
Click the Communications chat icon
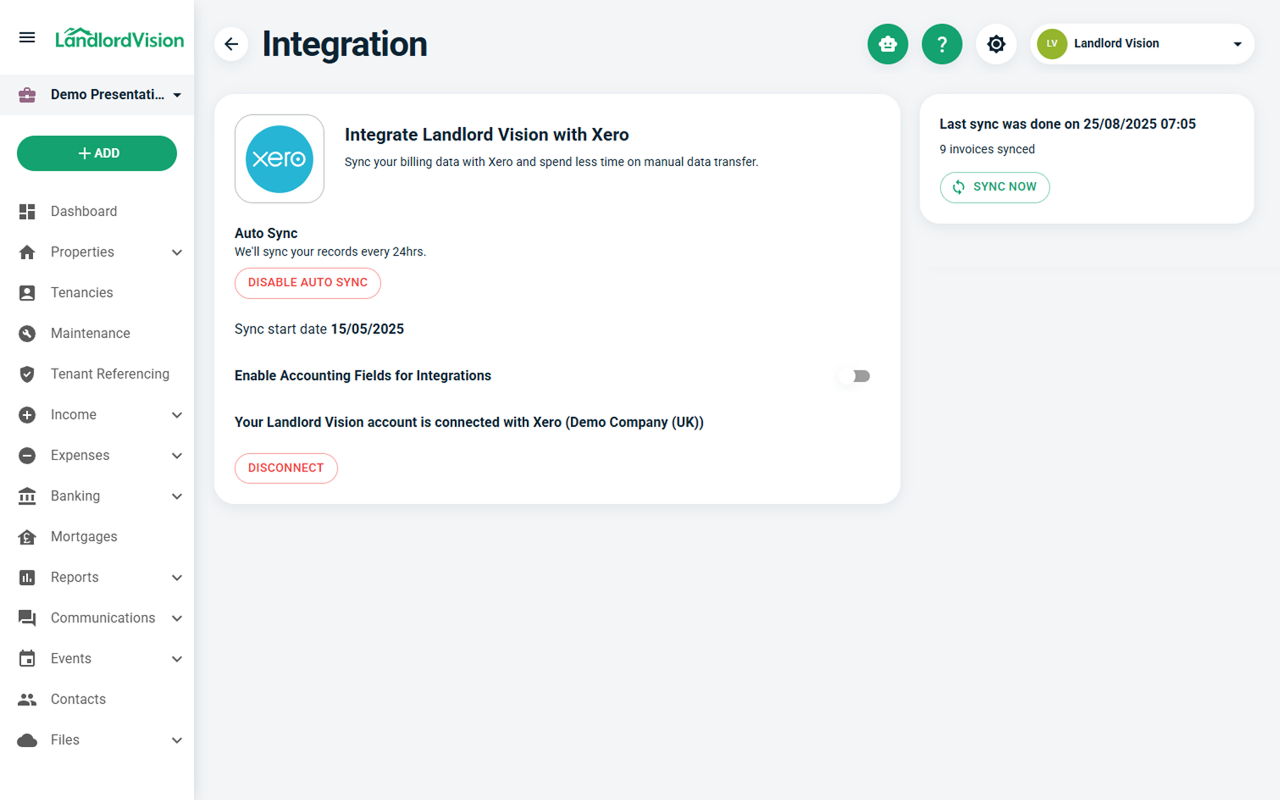click(x=27, y=618)
